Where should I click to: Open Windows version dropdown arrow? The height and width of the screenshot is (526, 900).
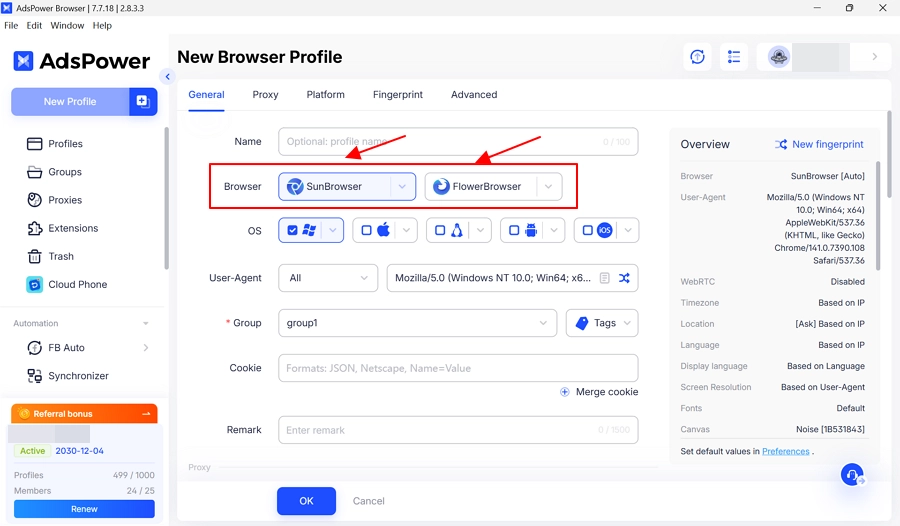click(332, 230)
